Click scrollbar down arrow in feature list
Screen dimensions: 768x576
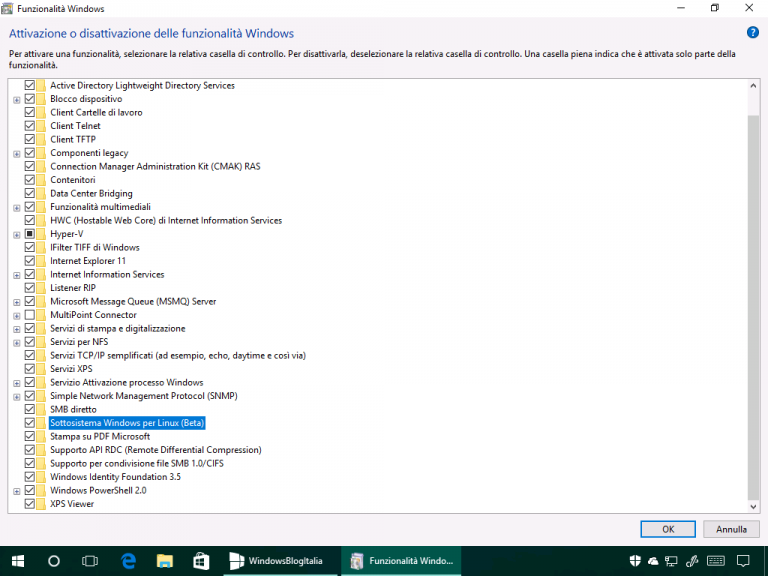pyautogui.click(x=753, y=507)
